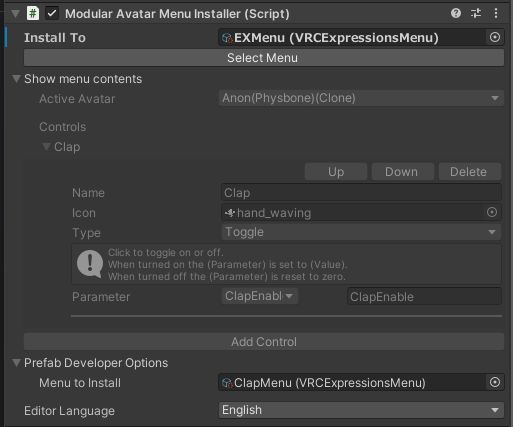Open object picker for Install To field
This screenshot has height=427, width=513.
[495, 37]
